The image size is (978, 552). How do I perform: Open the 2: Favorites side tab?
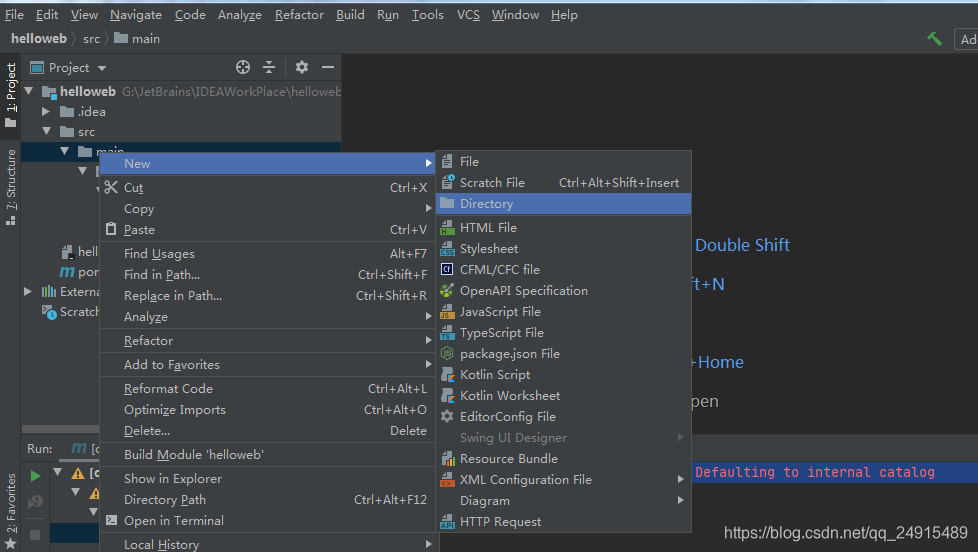point(11,510)
